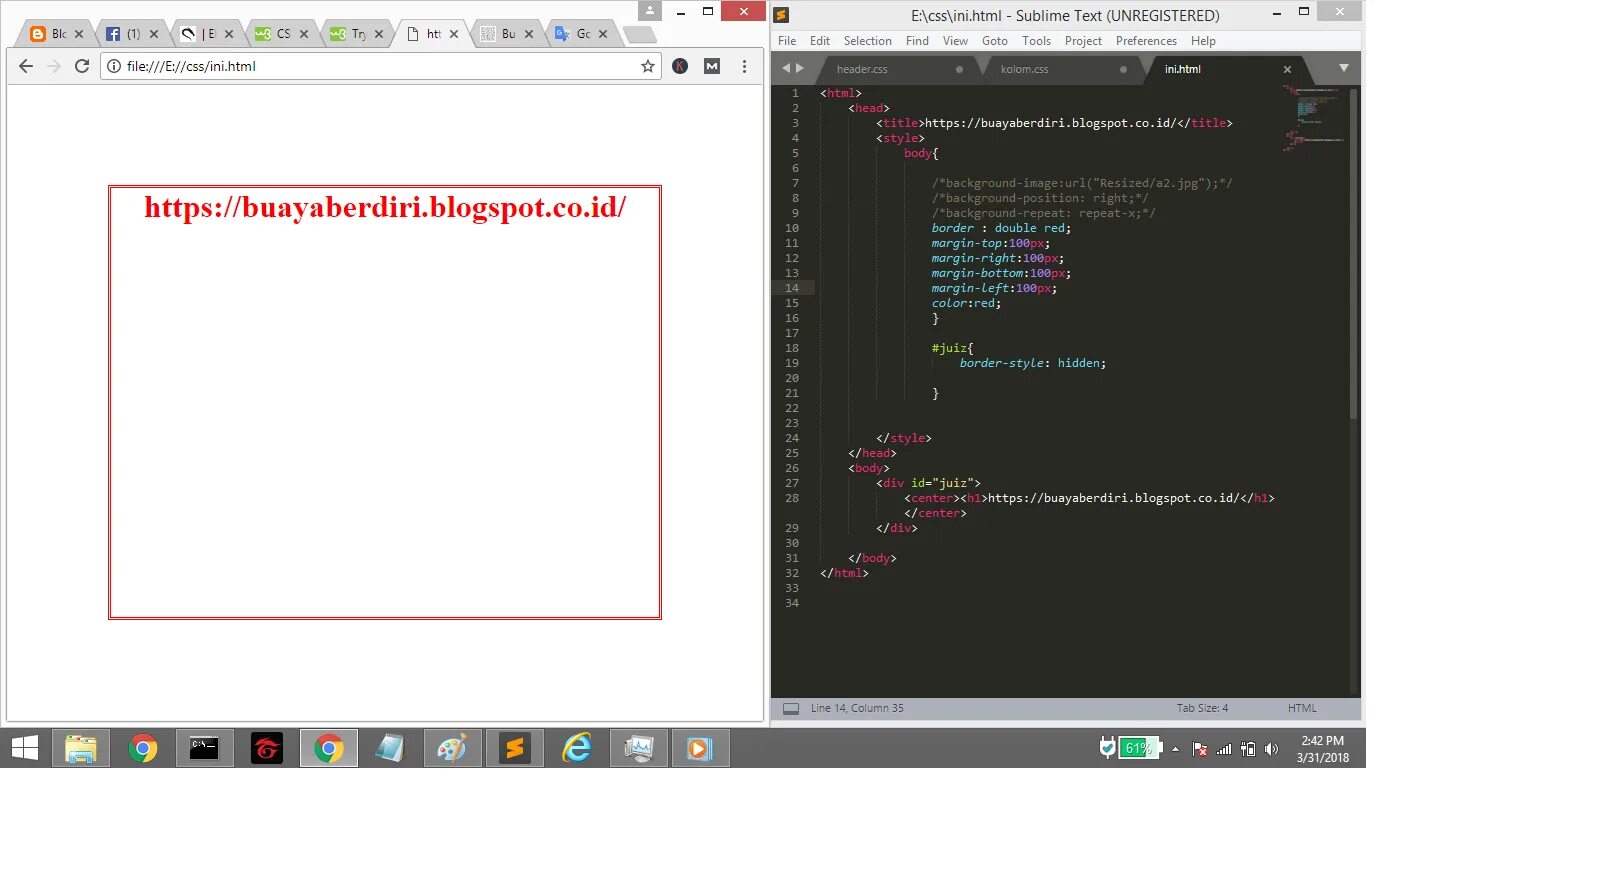Open the active Chrome window in taskbar
The image size is (1600, 895).
pyautogui.click(x=328, y=748)
